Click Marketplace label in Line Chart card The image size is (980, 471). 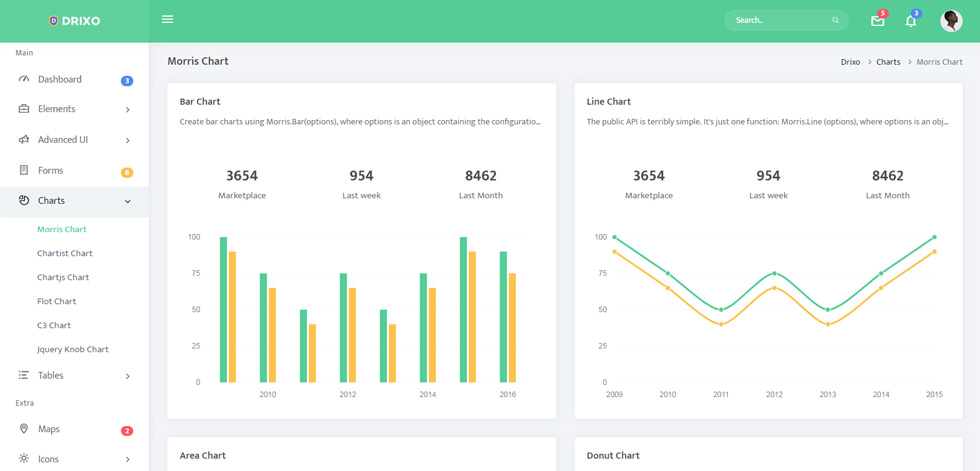649,196
